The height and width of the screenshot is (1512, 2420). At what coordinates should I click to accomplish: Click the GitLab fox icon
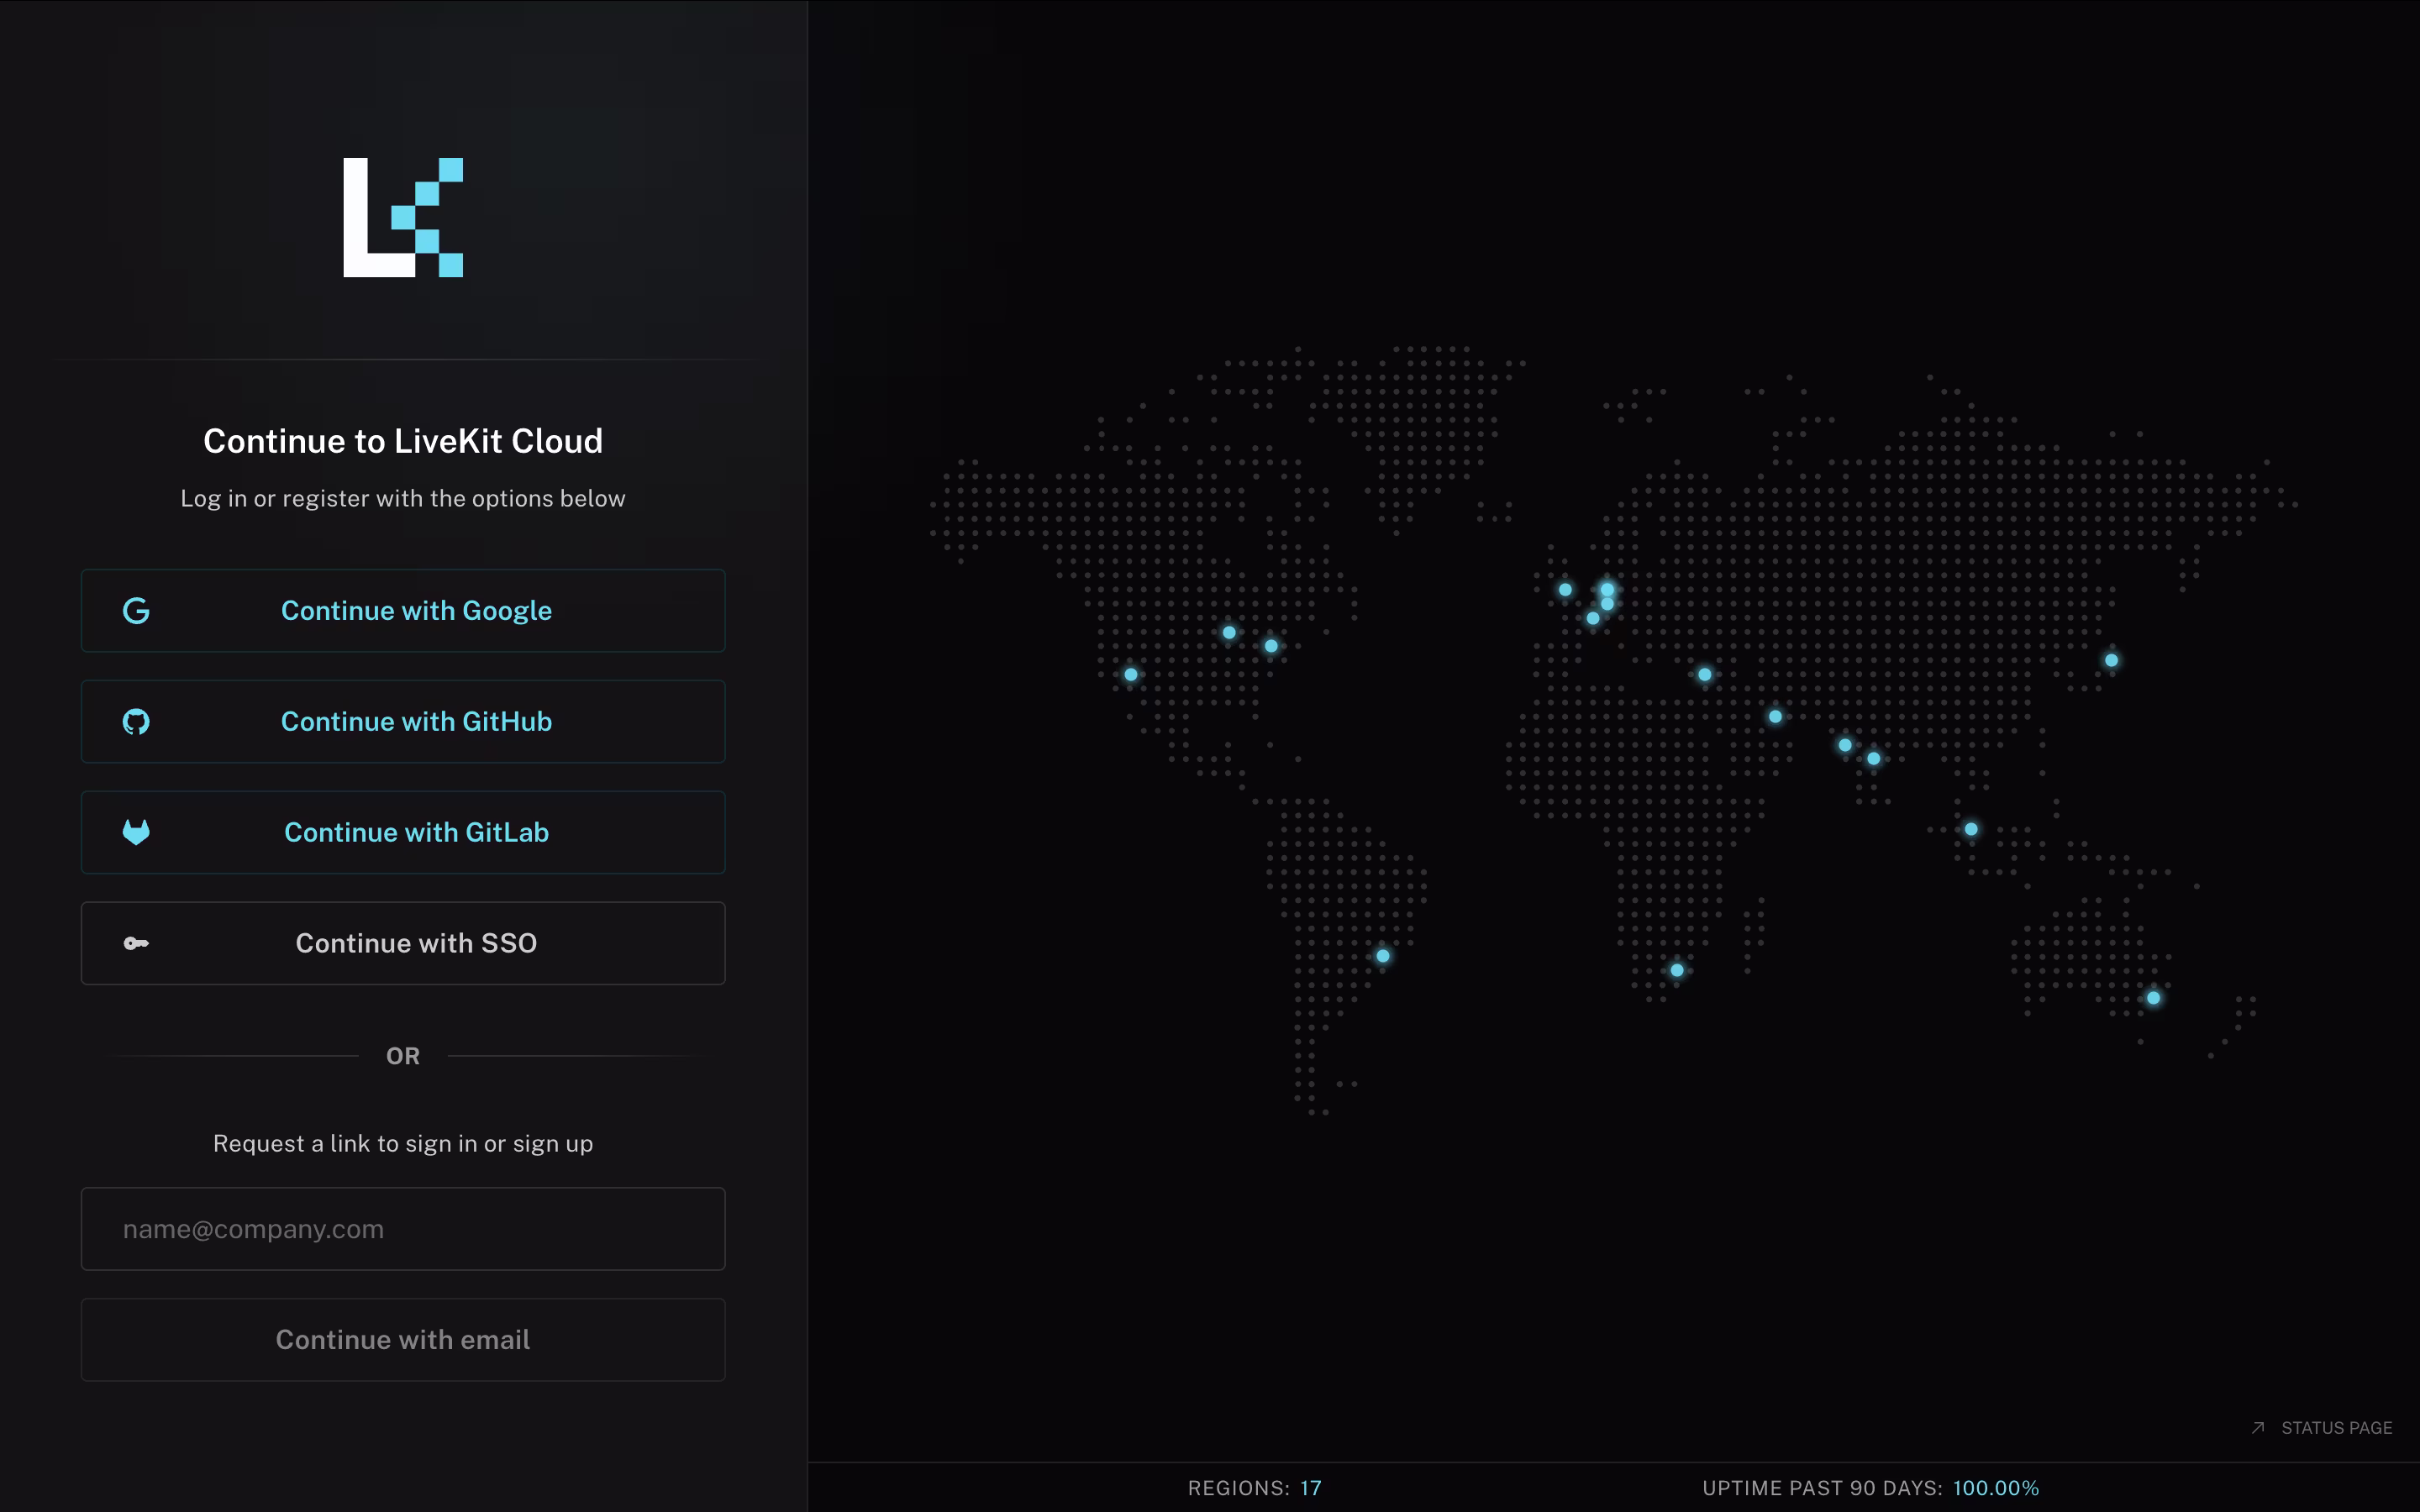pyautogui.click(x=136, y=832)
